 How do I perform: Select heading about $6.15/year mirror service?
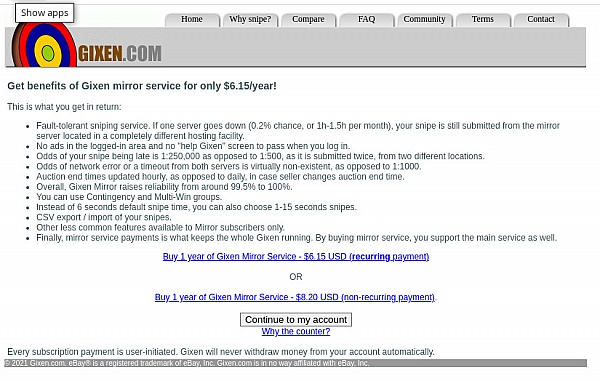(x=142, y=86)
